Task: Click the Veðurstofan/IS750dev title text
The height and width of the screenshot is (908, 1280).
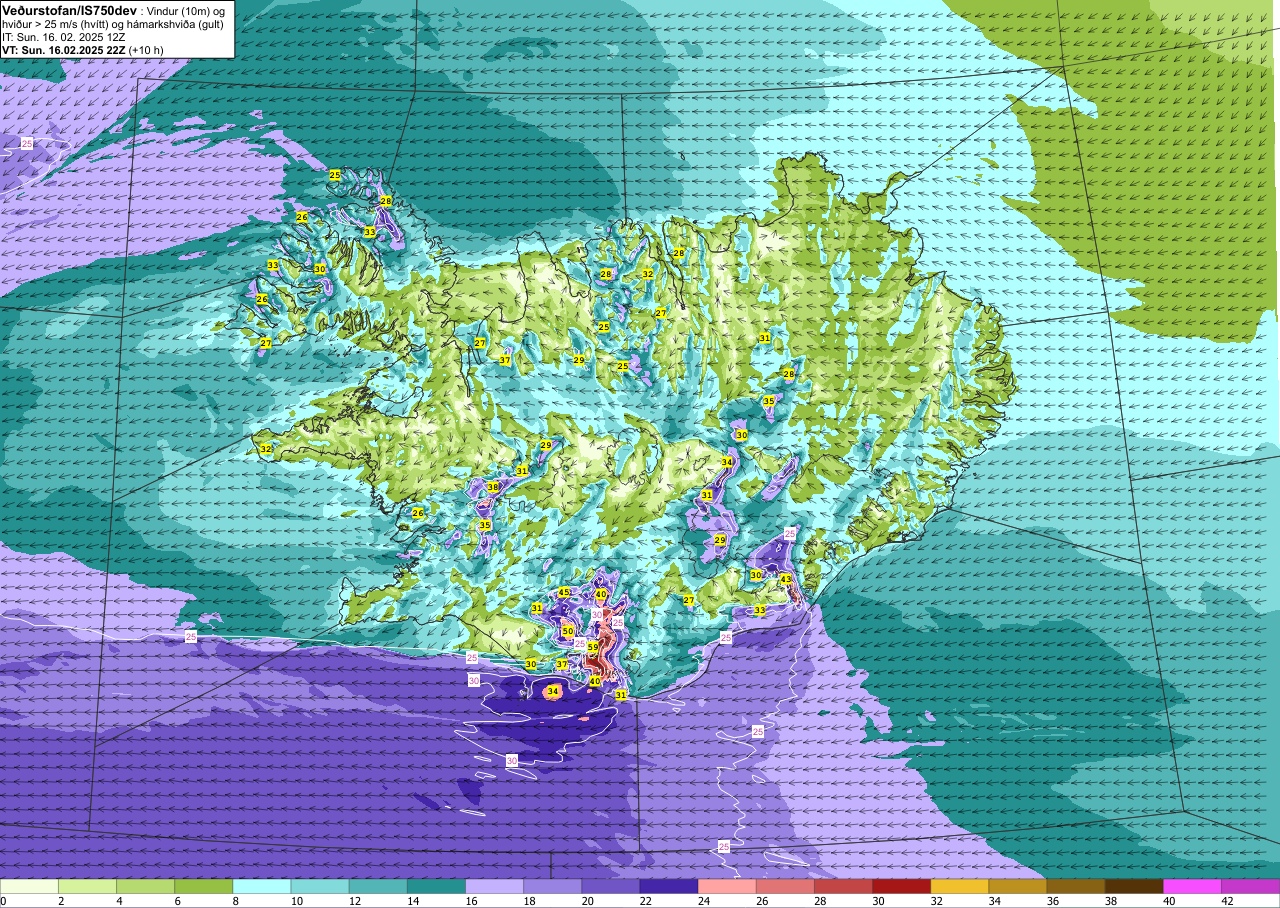Action: pyautogui.click(x=68, y=9)
